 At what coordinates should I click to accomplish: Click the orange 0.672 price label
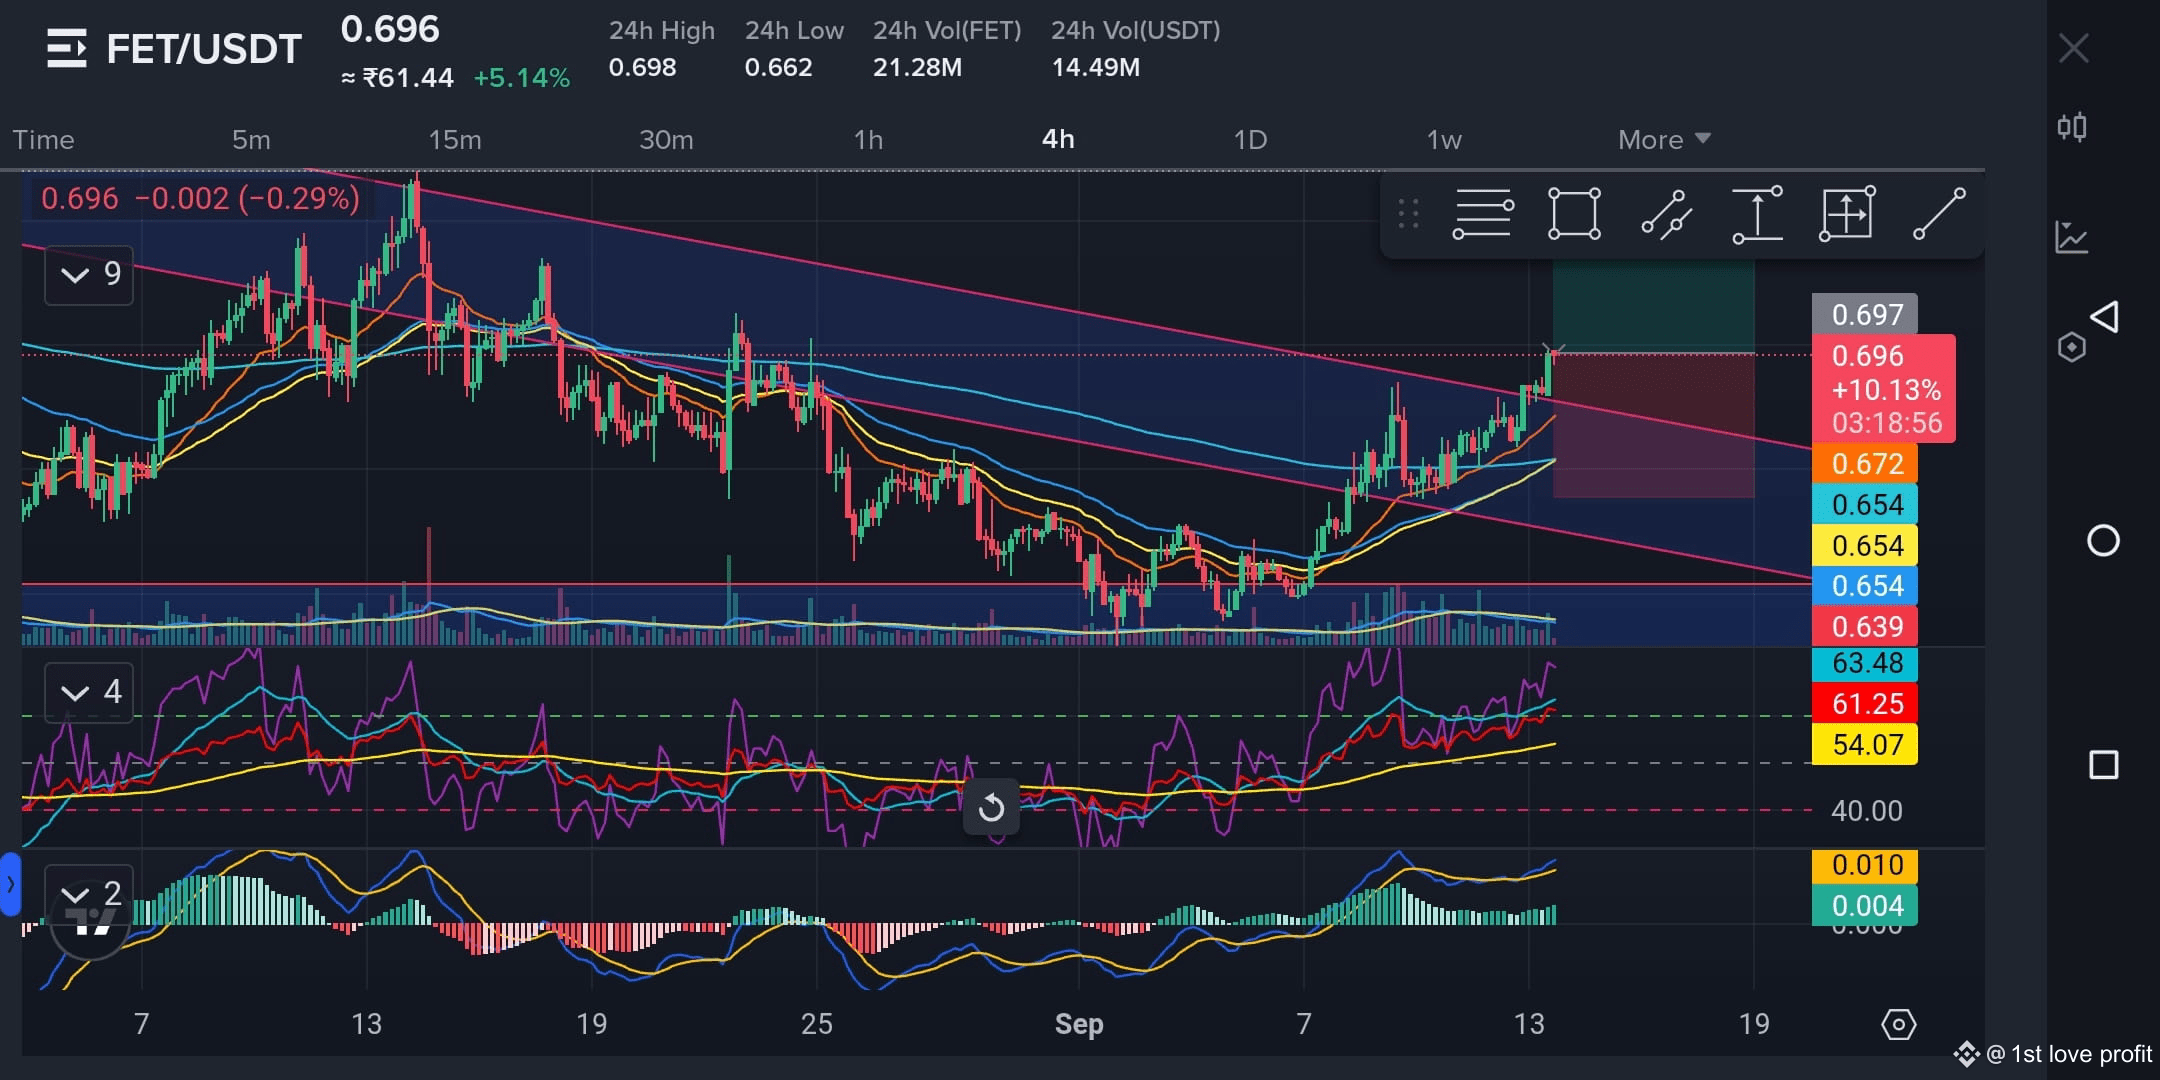point(1865,464)
